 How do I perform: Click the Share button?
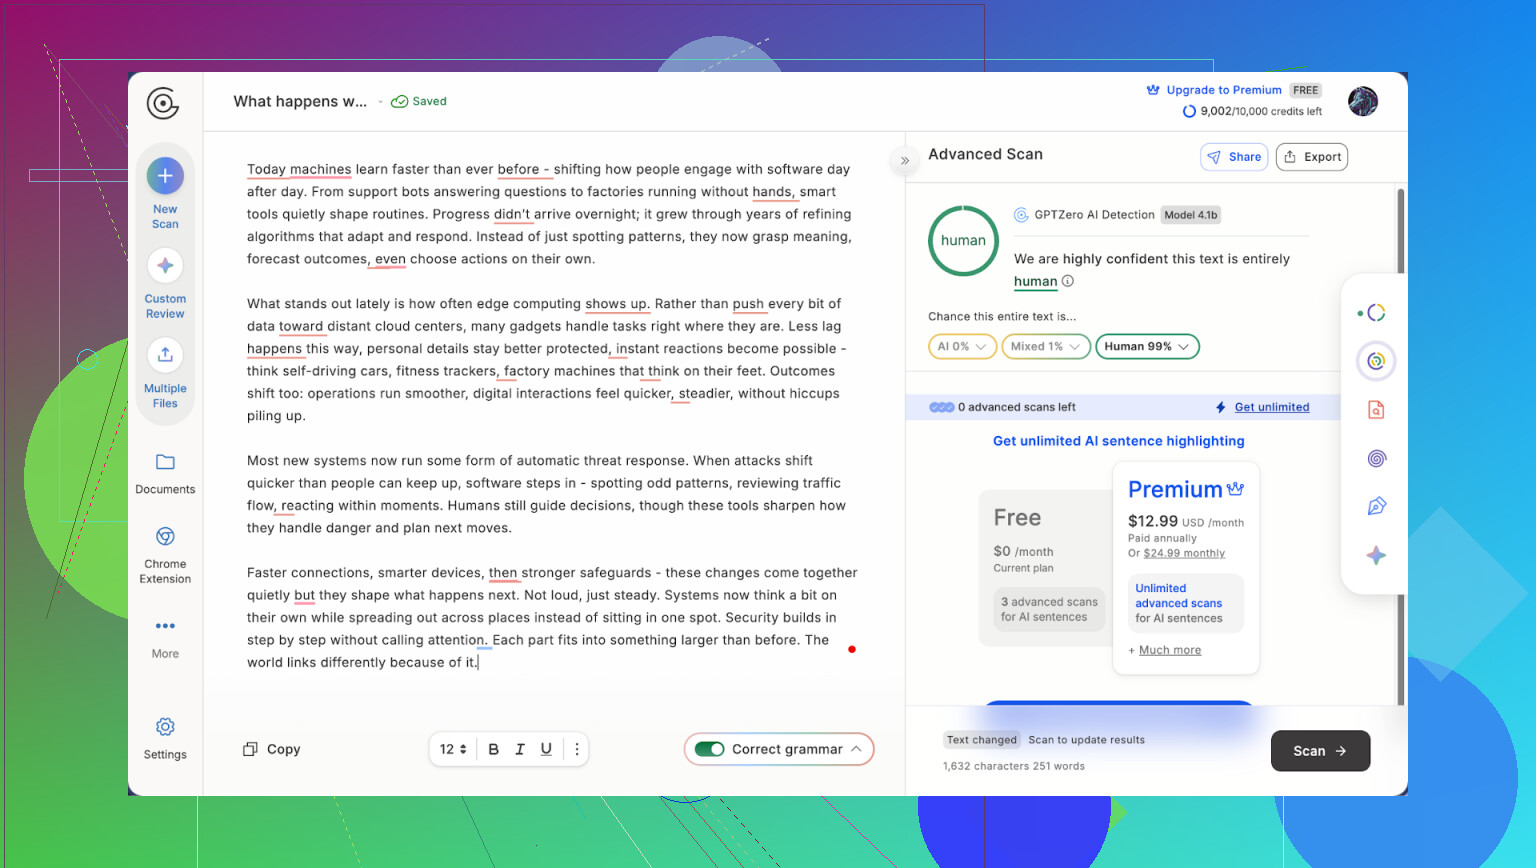click(1234, 157)
